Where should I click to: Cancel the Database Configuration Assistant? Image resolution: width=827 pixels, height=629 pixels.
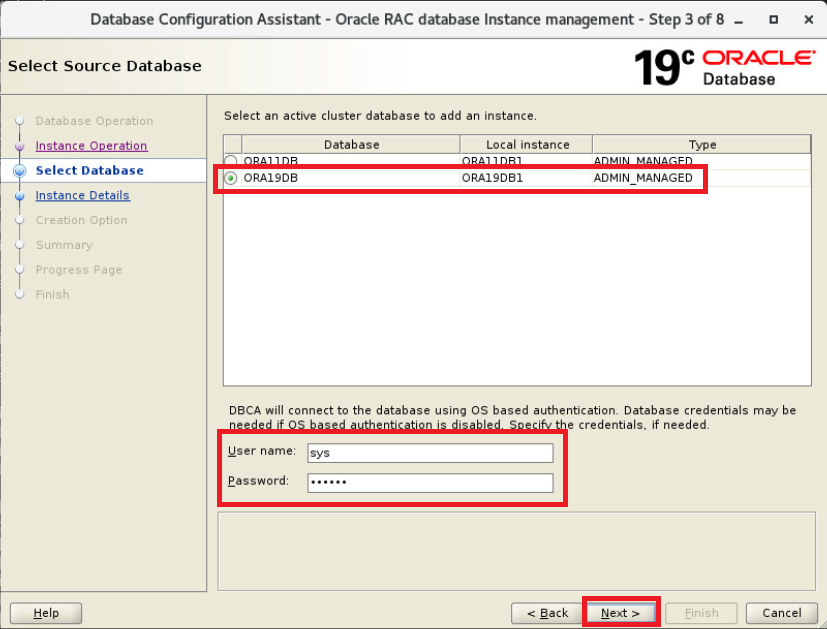coord(782,613)
